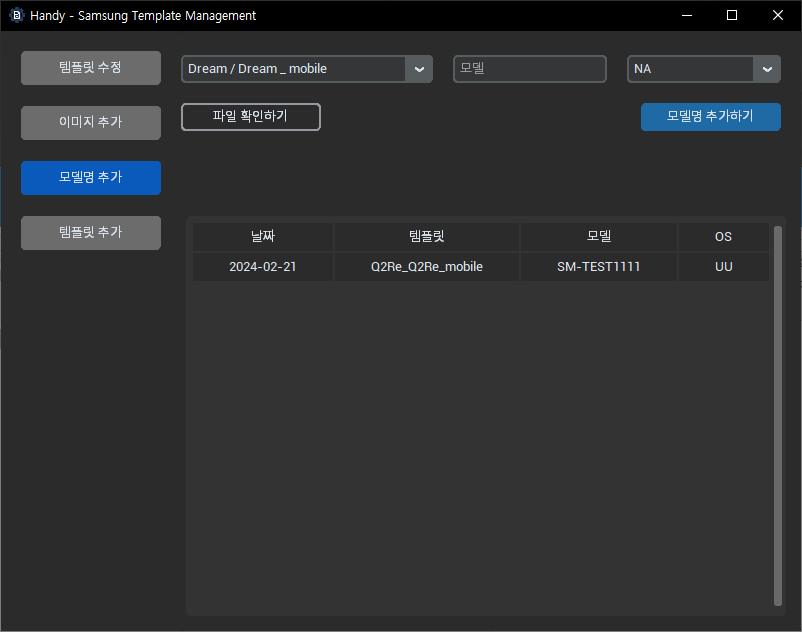Open the Dream / Dream_mobile template dropdown
802x632 pixels.
pos(306,69)
